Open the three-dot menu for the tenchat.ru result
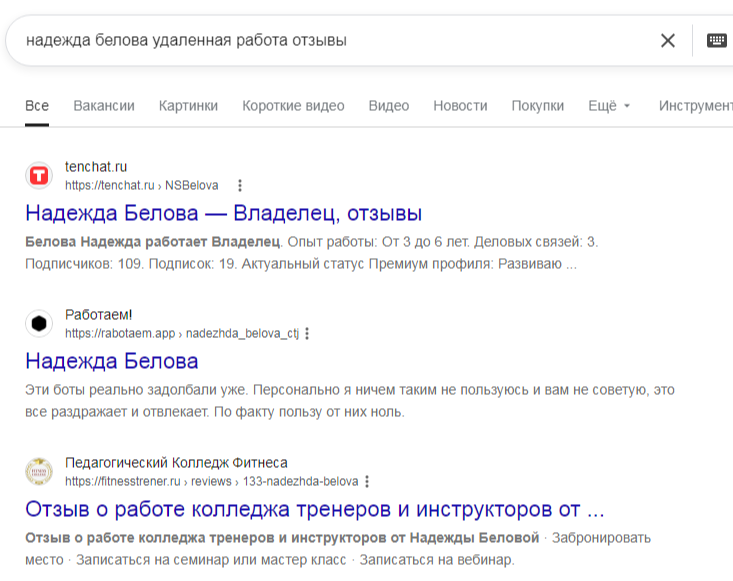This screenshot has width=733, height=581. point(240,186)
